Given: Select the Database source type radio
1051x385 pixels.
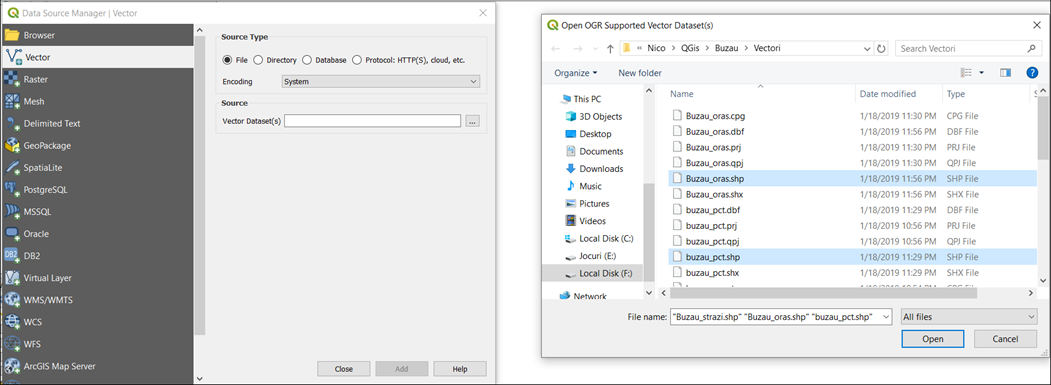Looking at the screenshot, I should tap(307, 60).
